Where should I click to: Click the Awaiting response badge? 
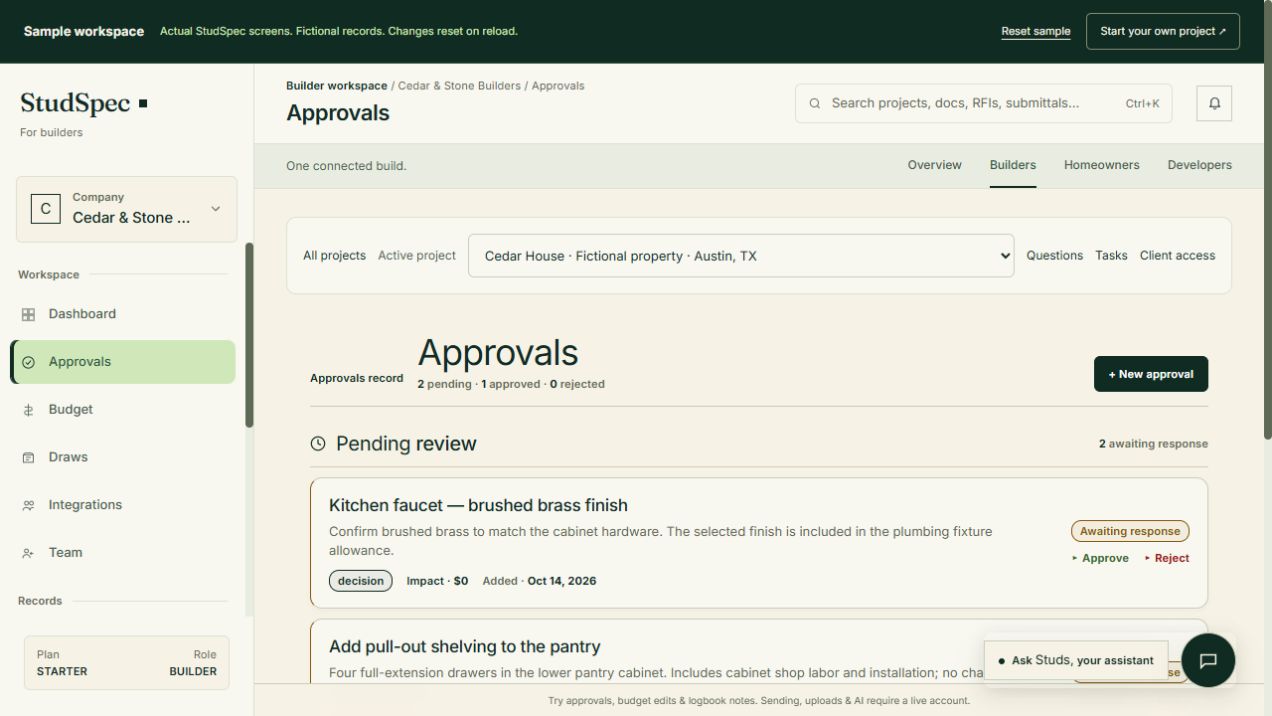pyautogui.click(x=1130, y=531)
